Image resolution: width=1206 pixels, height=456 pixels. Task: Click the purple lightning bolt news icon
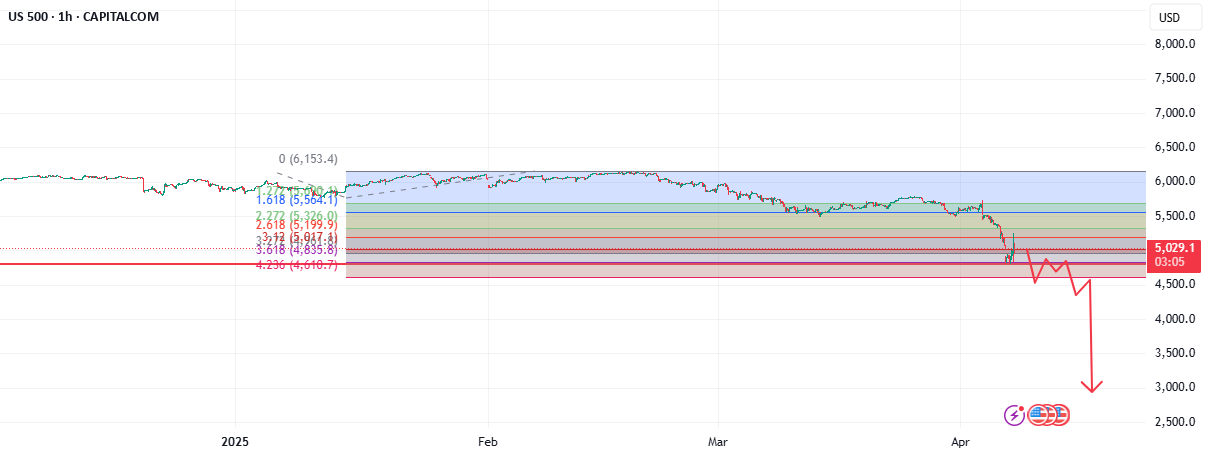click(x=1016, y=414)
